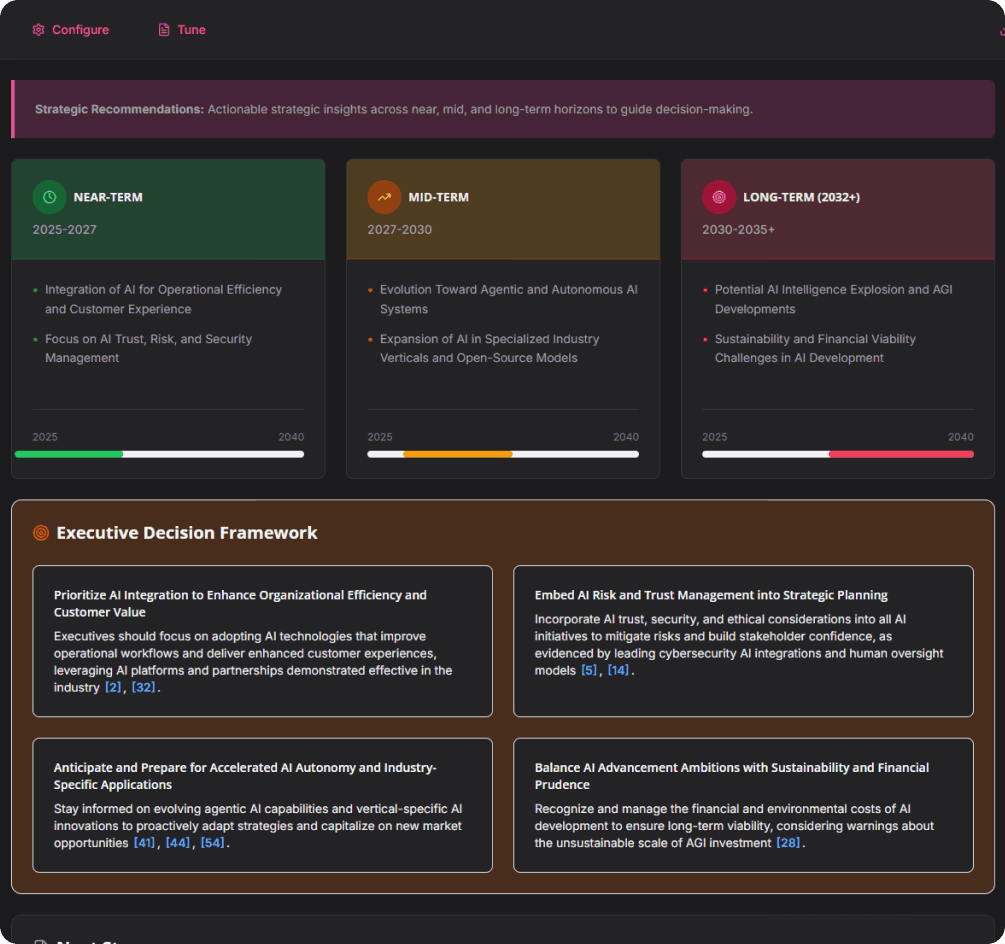Click the Mid-Term trending arrow icon
This screenshot has height=944, width=1005.
coord(384,197)
